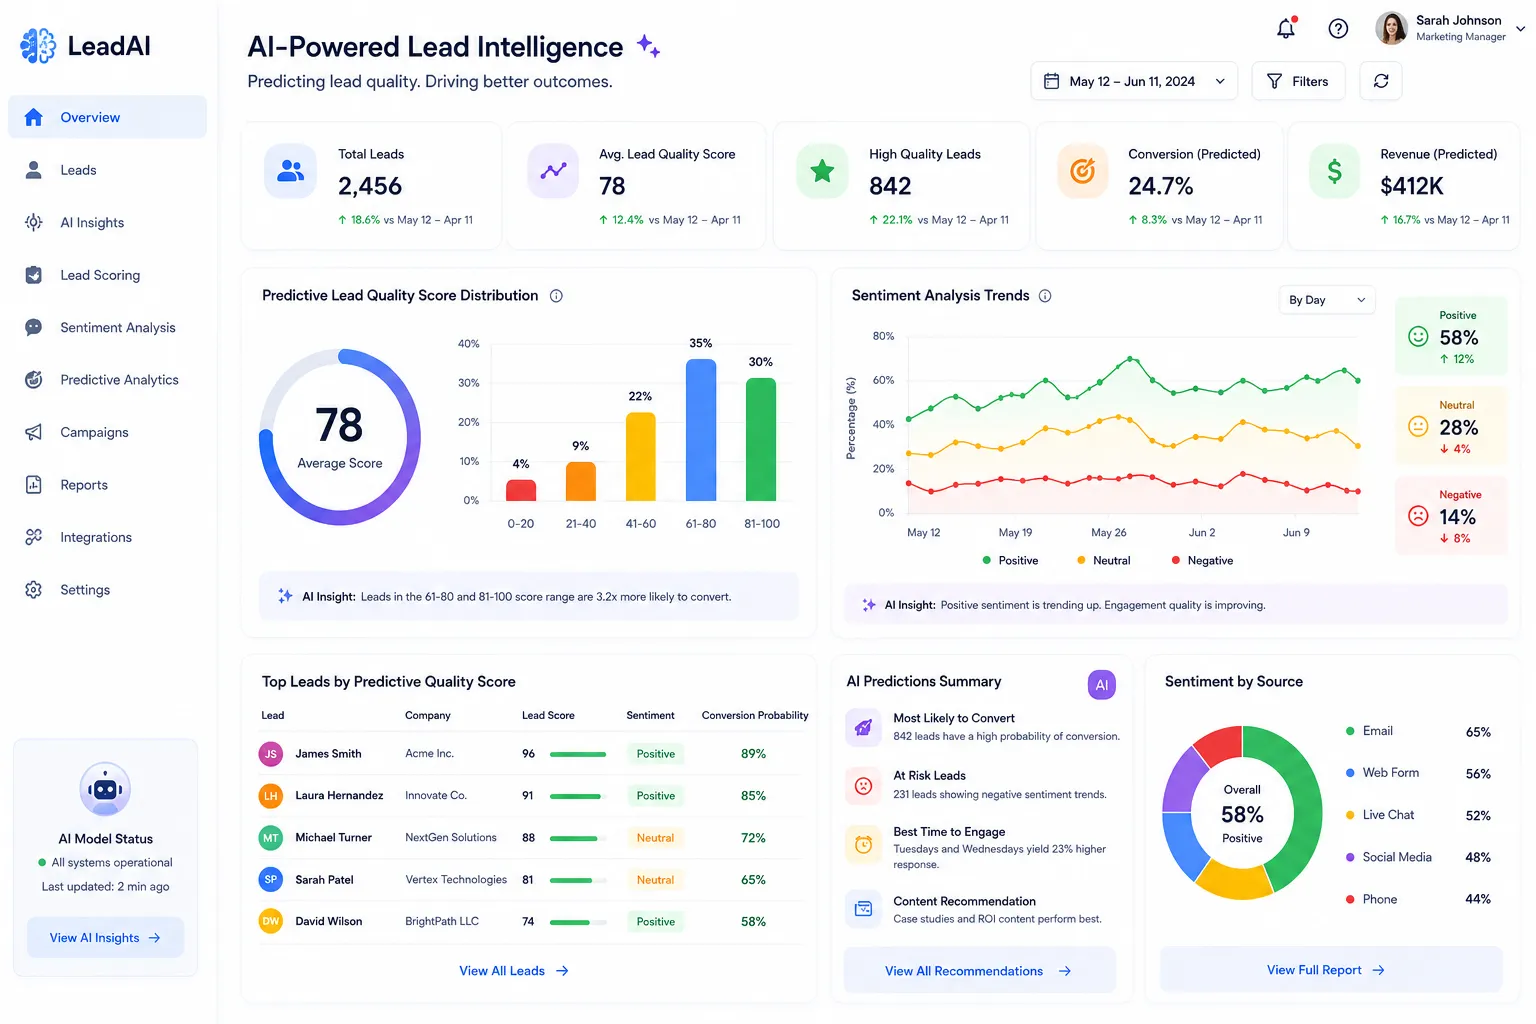
Task: Go to the Overview menu item
Action: coord(107,117)
